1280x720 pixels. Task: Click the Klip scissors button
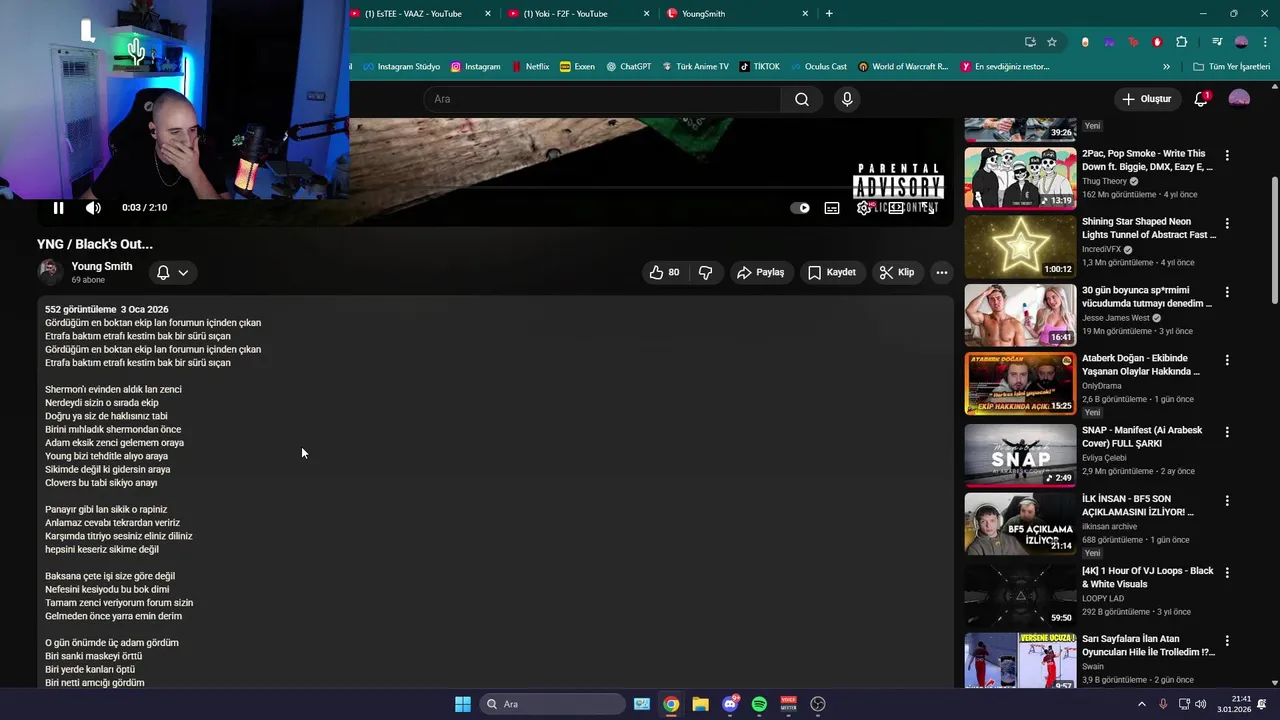click(897, 272)
